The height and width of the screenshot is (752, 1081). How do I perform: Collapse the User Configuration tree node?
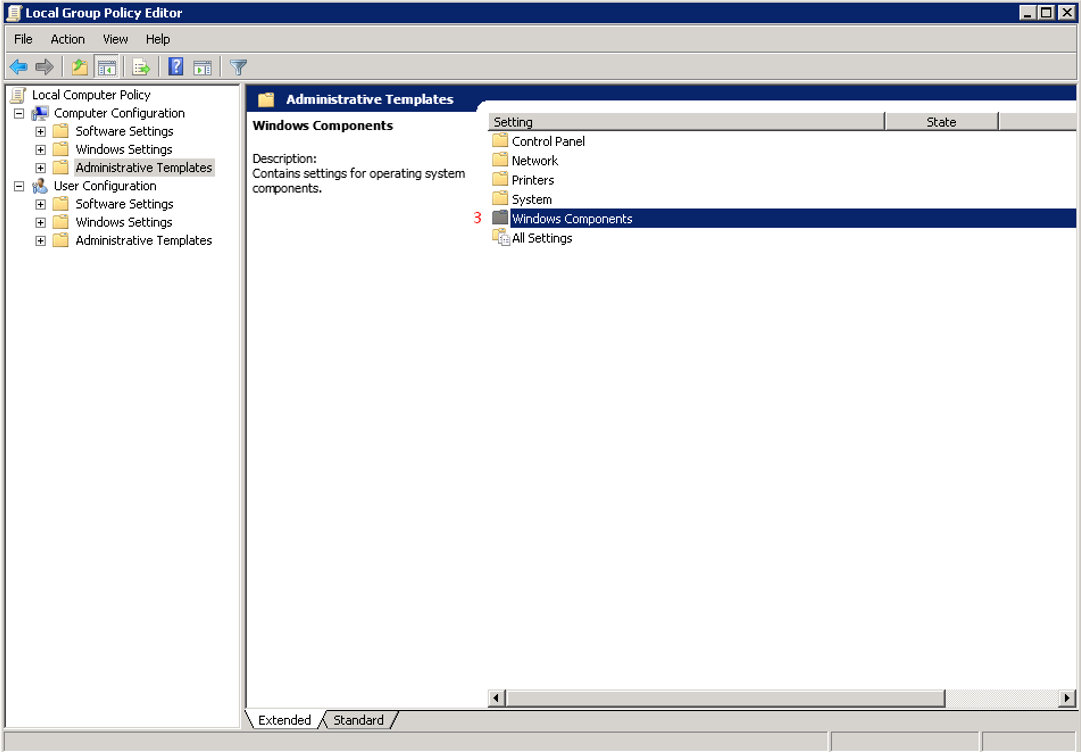19,186
